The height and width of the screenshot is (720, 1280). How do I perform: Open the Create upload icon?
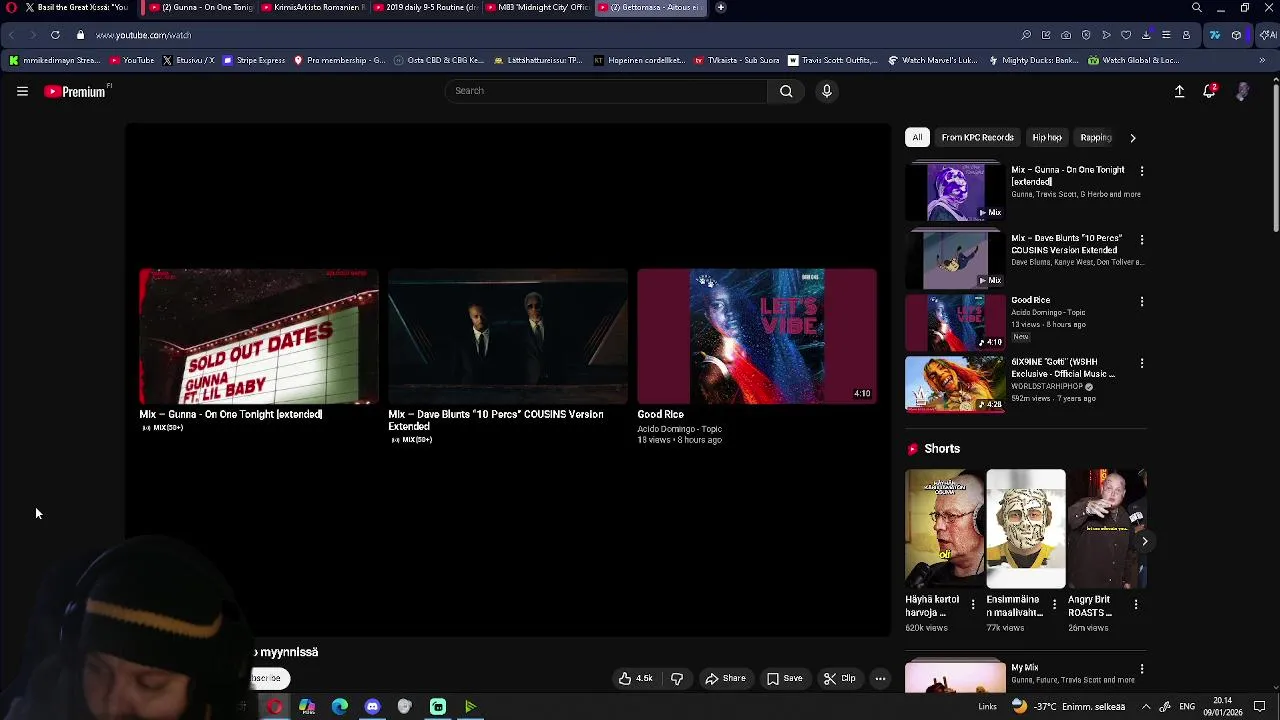coord(1179,91)
